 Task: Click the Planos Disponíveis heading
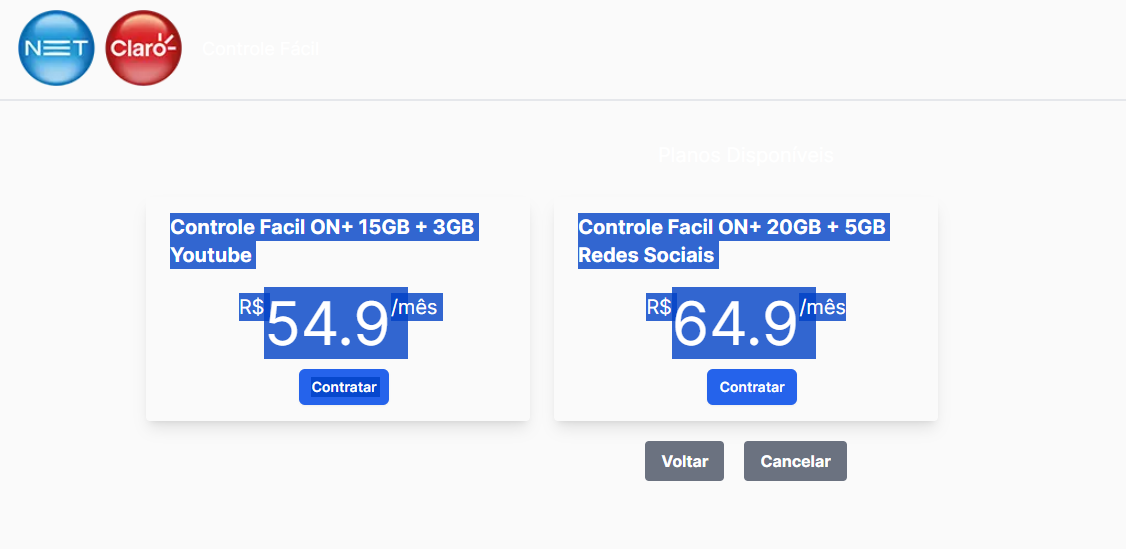(x=745, y=155)
